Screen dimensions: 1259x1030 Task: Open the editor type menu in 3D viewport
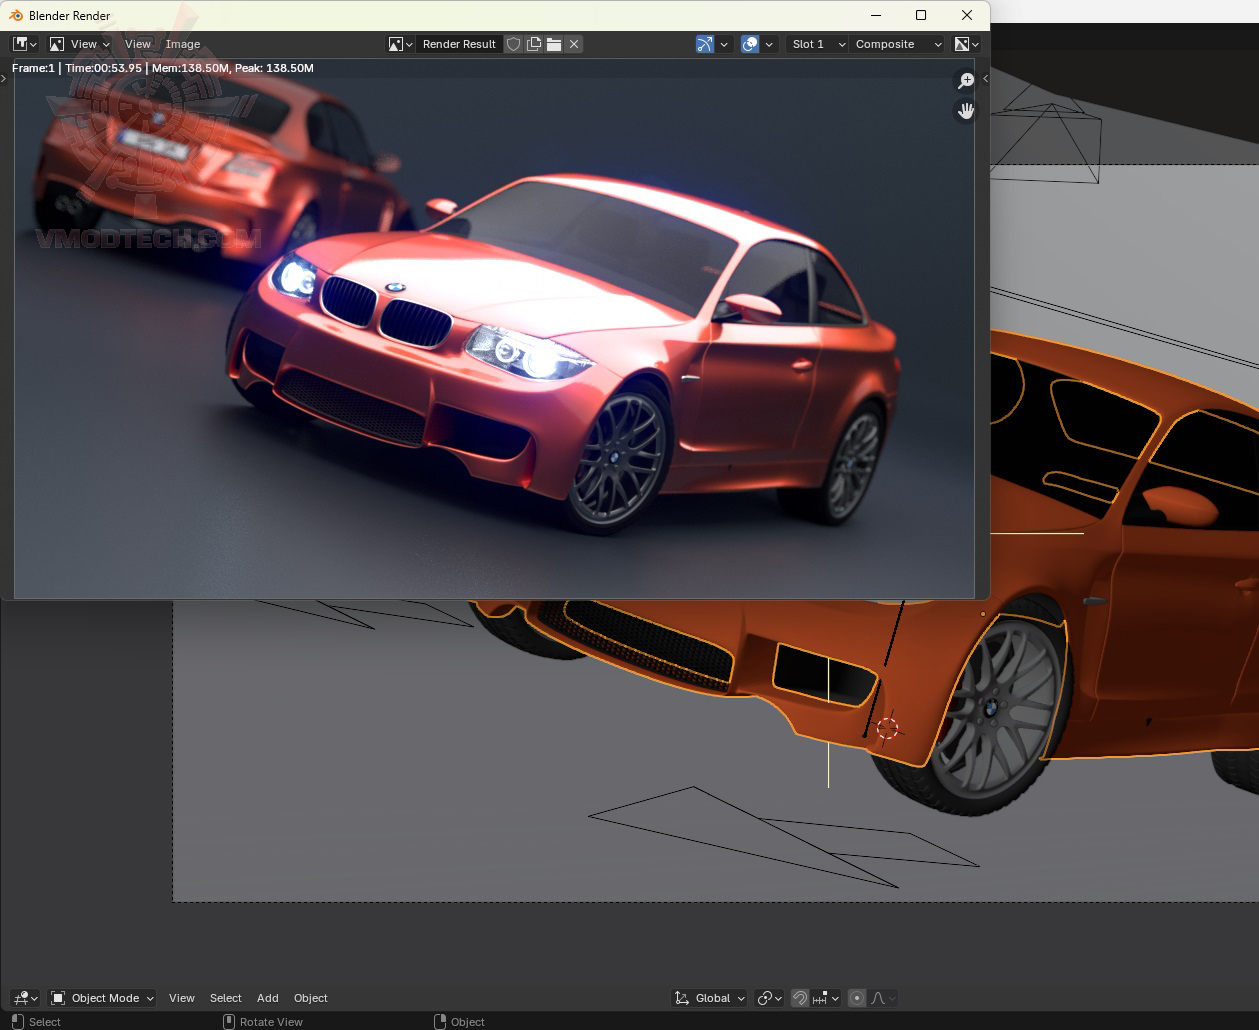coord(25,998)
